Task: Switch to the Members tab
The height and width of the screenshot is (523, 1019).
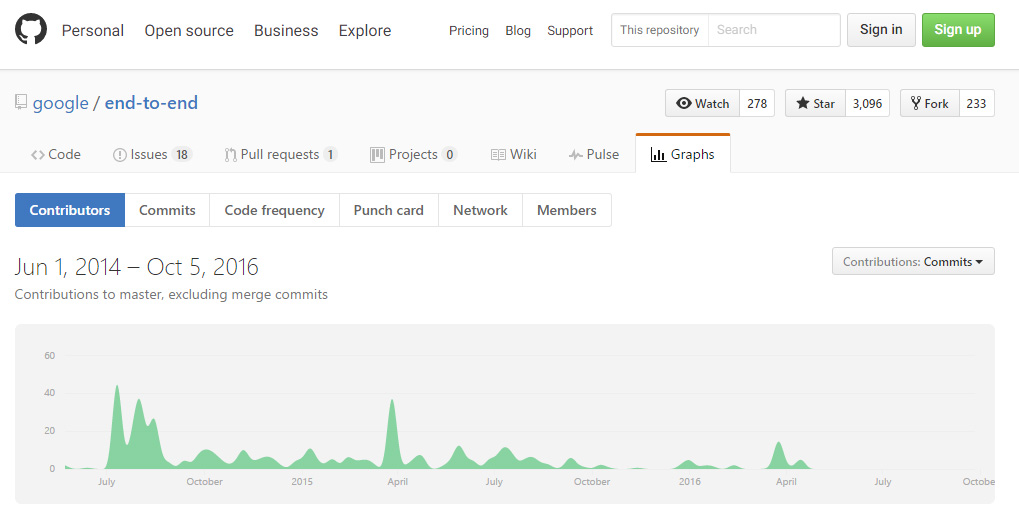Action: [x=567, y=210]
